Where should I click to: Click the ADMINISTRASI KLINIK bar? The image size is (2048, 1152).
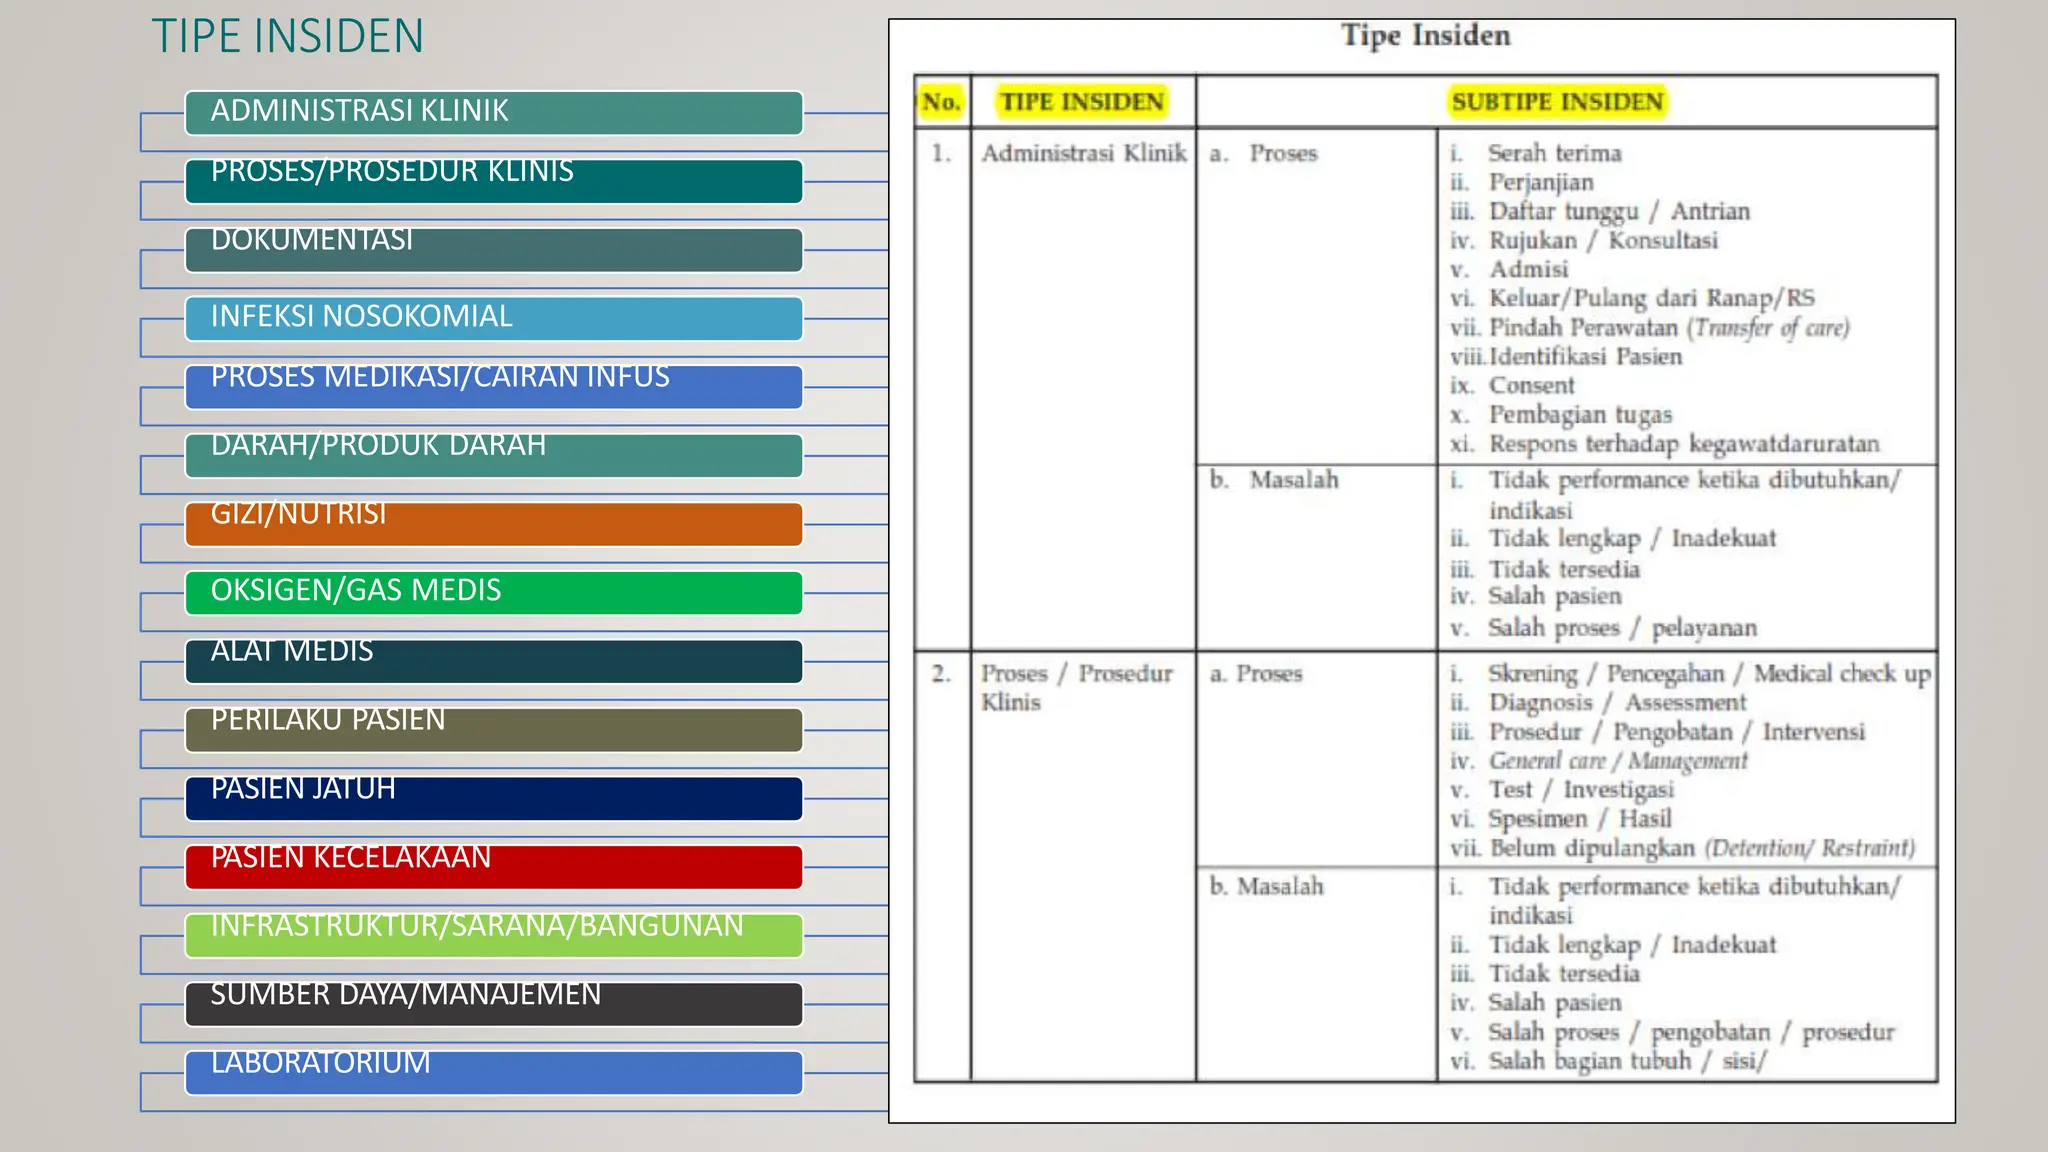pyautogui.click(x=493, y=113)
